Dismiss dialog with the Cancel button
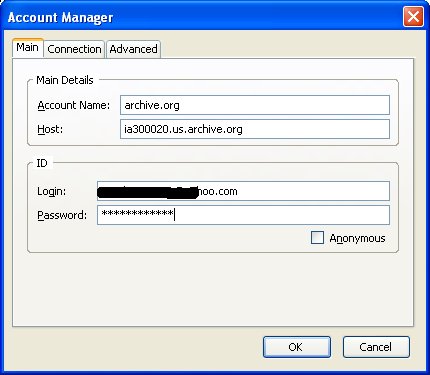The height and width of the screenshot is (375, 430). pyautogui.click(x=376, y=347)
